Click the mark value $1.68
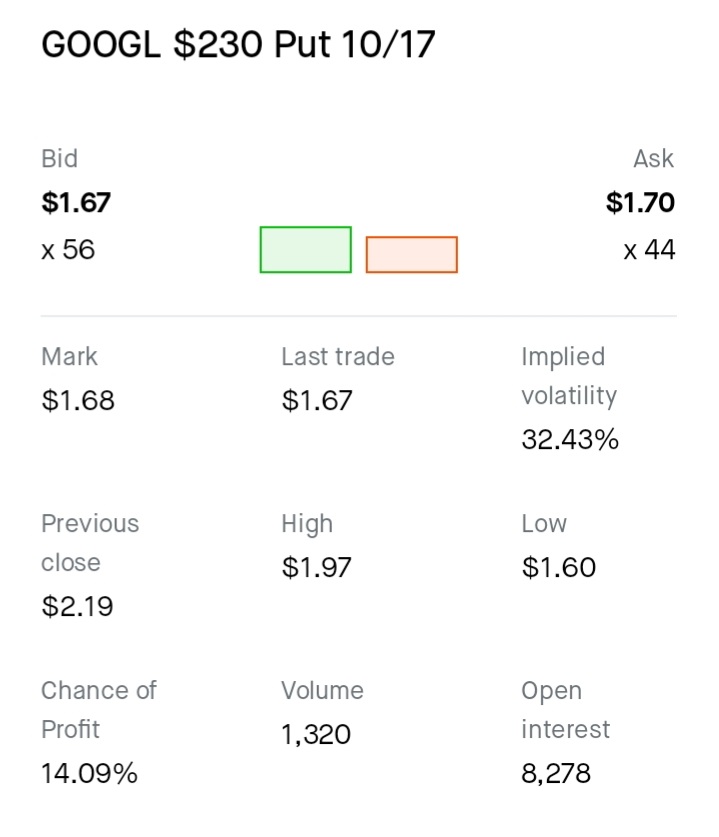719x837 pixels. [78, 401]
